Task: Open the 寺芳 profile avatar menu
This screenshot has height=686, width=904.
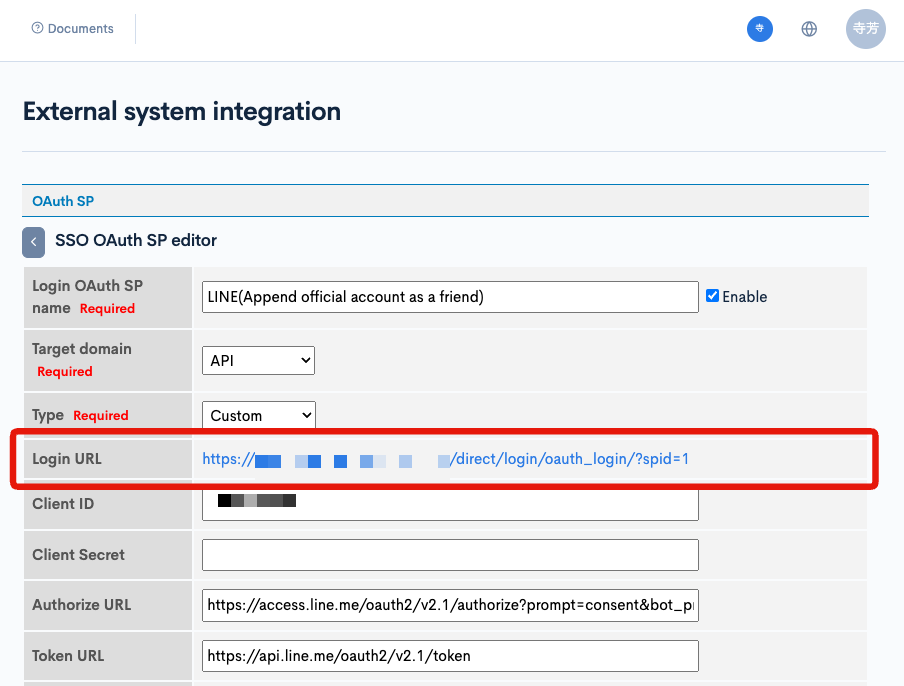Action: pyautogui.click(x=865, y=28)
